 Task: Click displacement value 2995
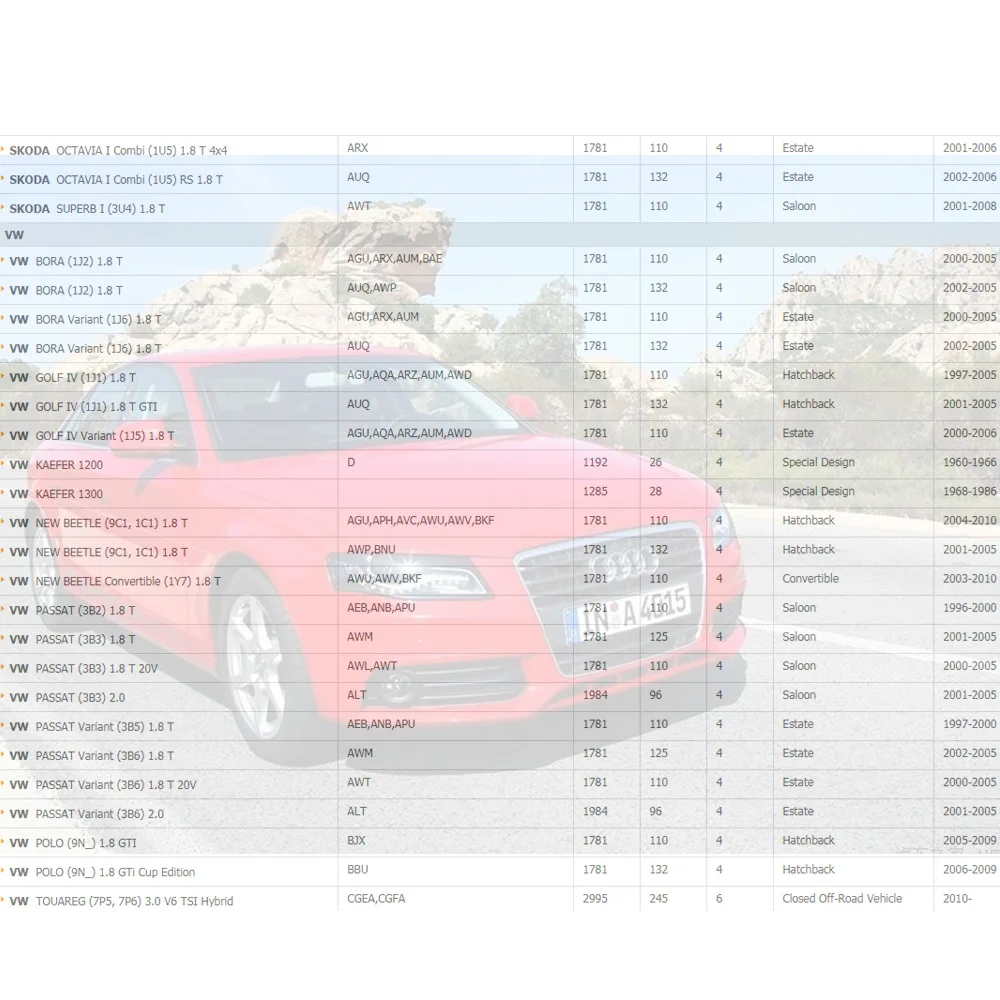(595, 899)
